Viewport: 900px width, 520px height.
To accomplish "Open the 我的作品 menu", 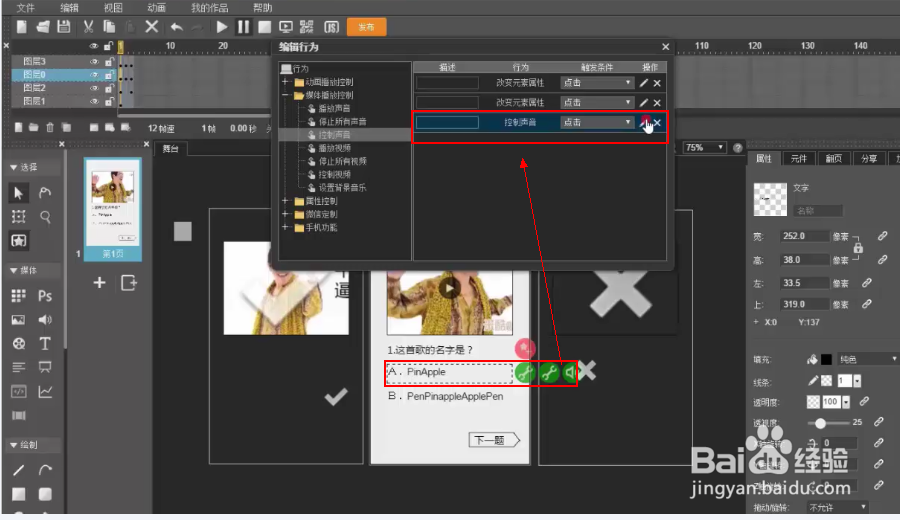I will [x=210, y=7].
